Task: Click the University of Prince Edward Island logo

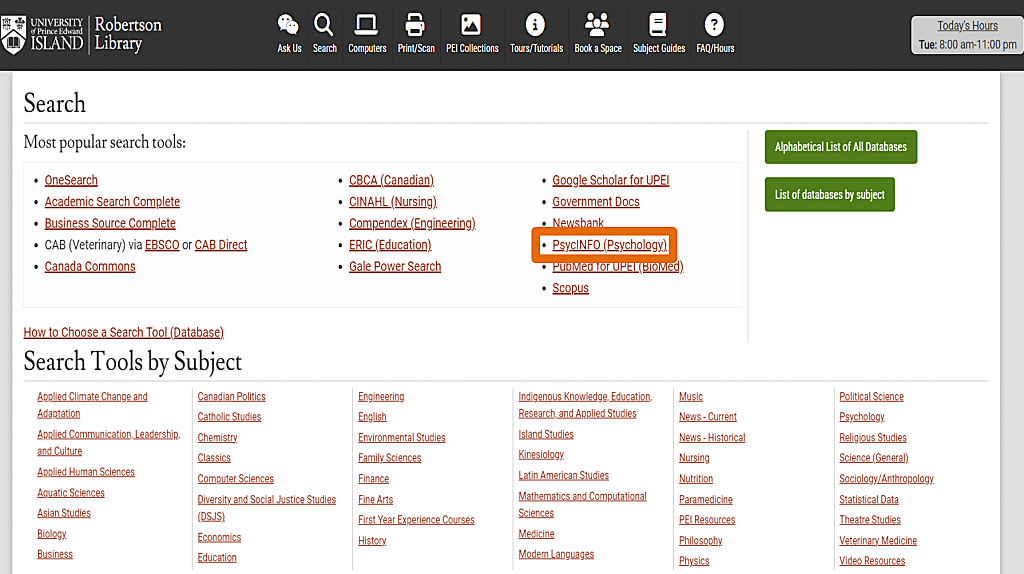Action: click(x=43, y=34)
